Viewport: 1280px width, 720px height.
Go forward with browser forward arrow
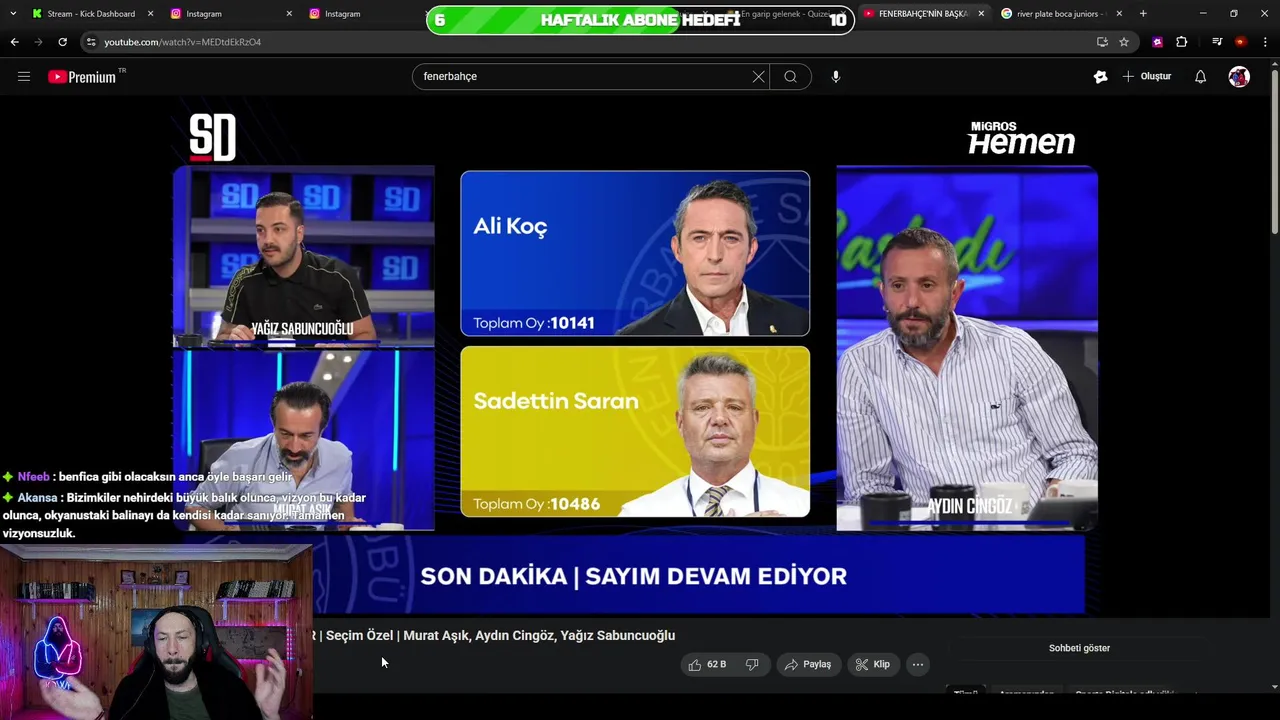click(x=38, y=42)
